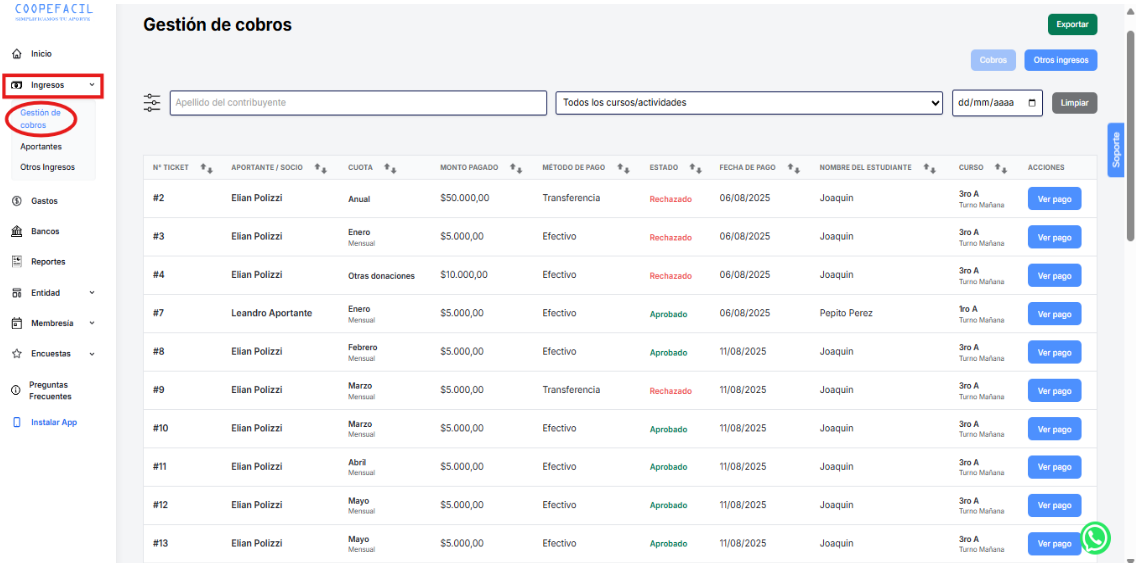Click the Gastos dollar icon

(16, 201)
